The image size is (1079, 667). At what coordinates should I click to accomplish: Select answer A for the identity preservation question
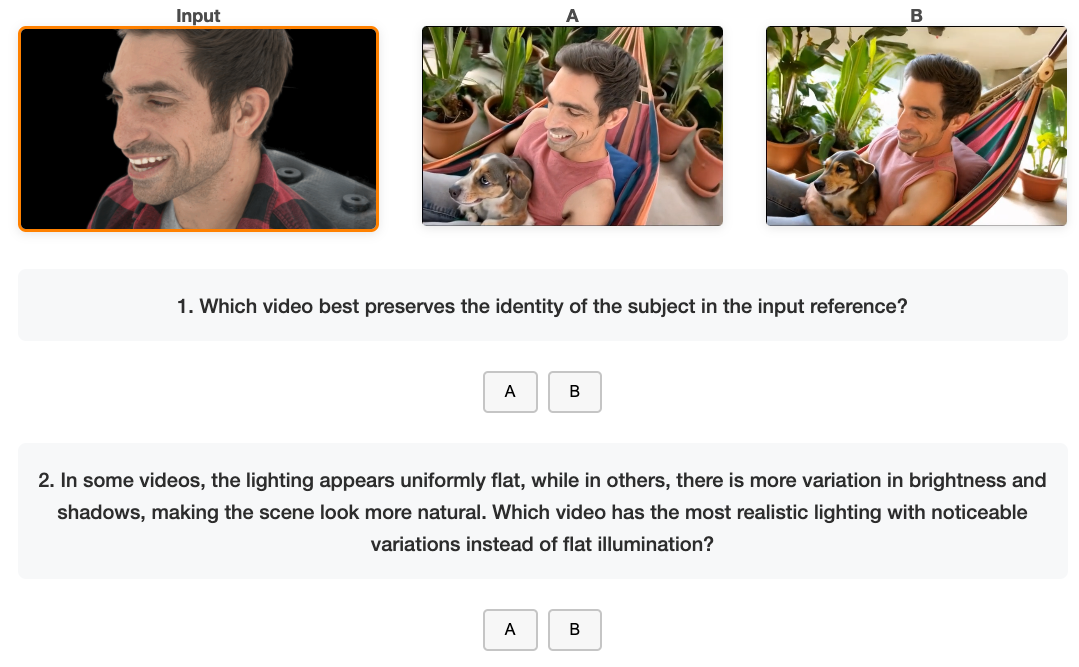pos(510,392)
